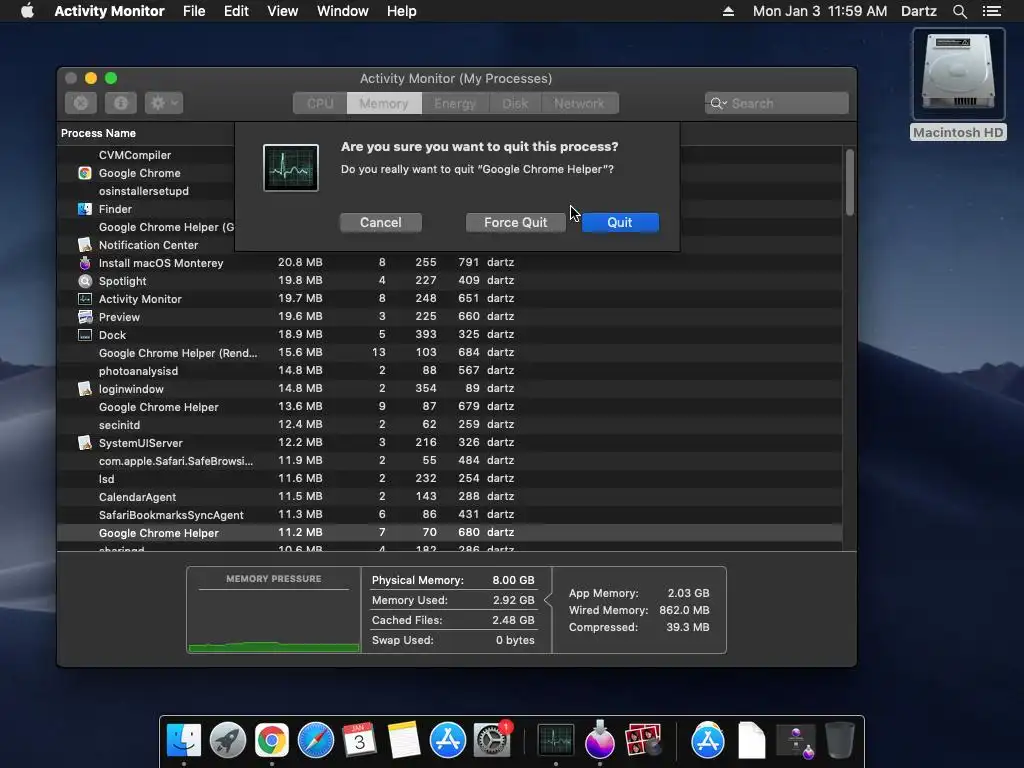This screenshot has width=1024, height=768.
Task: Select Google Chrome Helper (Rend... process
Action: (x=449, y=353)
